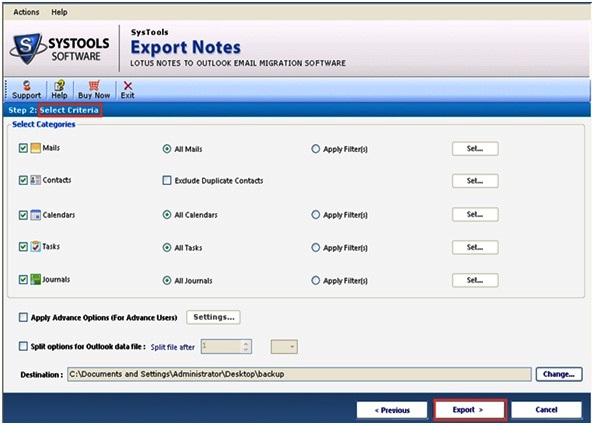Click the Calendars category icon
The height and width of the screenshot is (425, 592).
[35, 215]
